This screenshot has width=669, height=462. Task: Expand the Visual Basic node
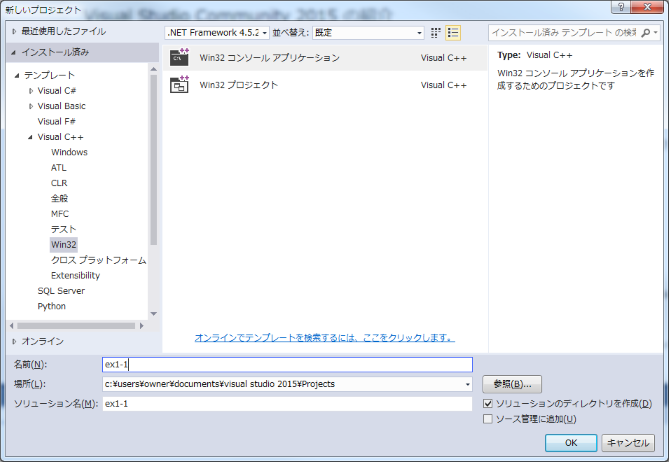(x=31, y=106)
